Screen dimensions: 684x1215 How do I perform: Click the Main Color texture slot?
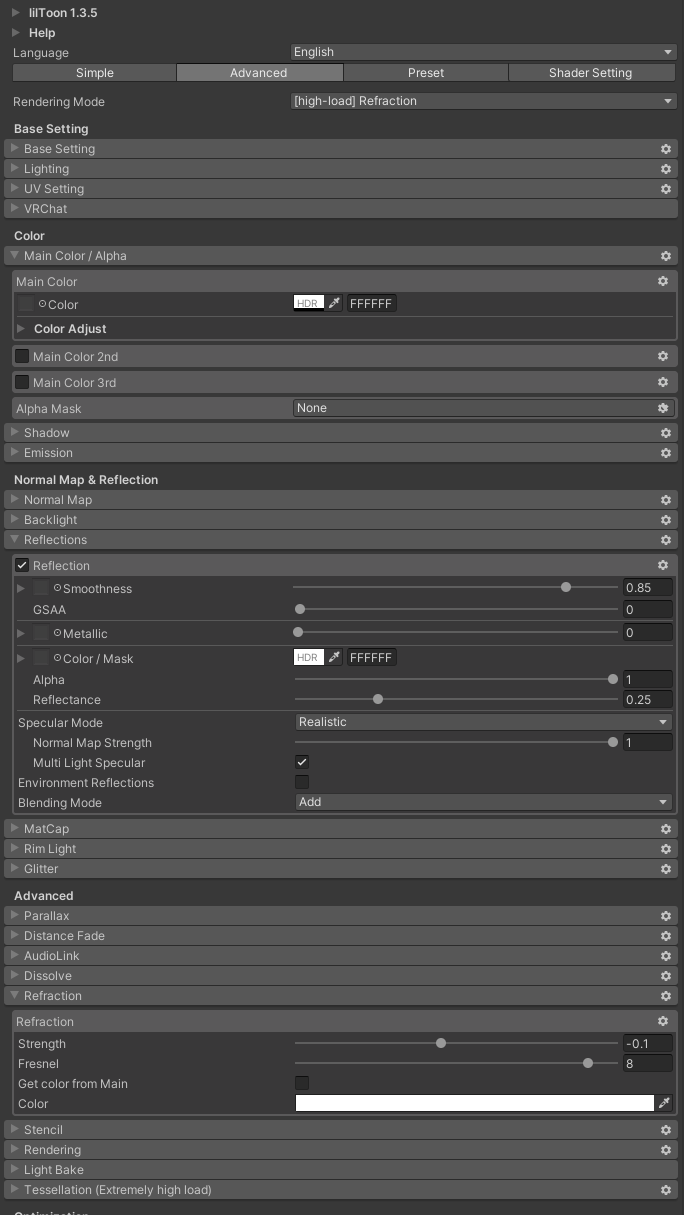coord(26,304)
